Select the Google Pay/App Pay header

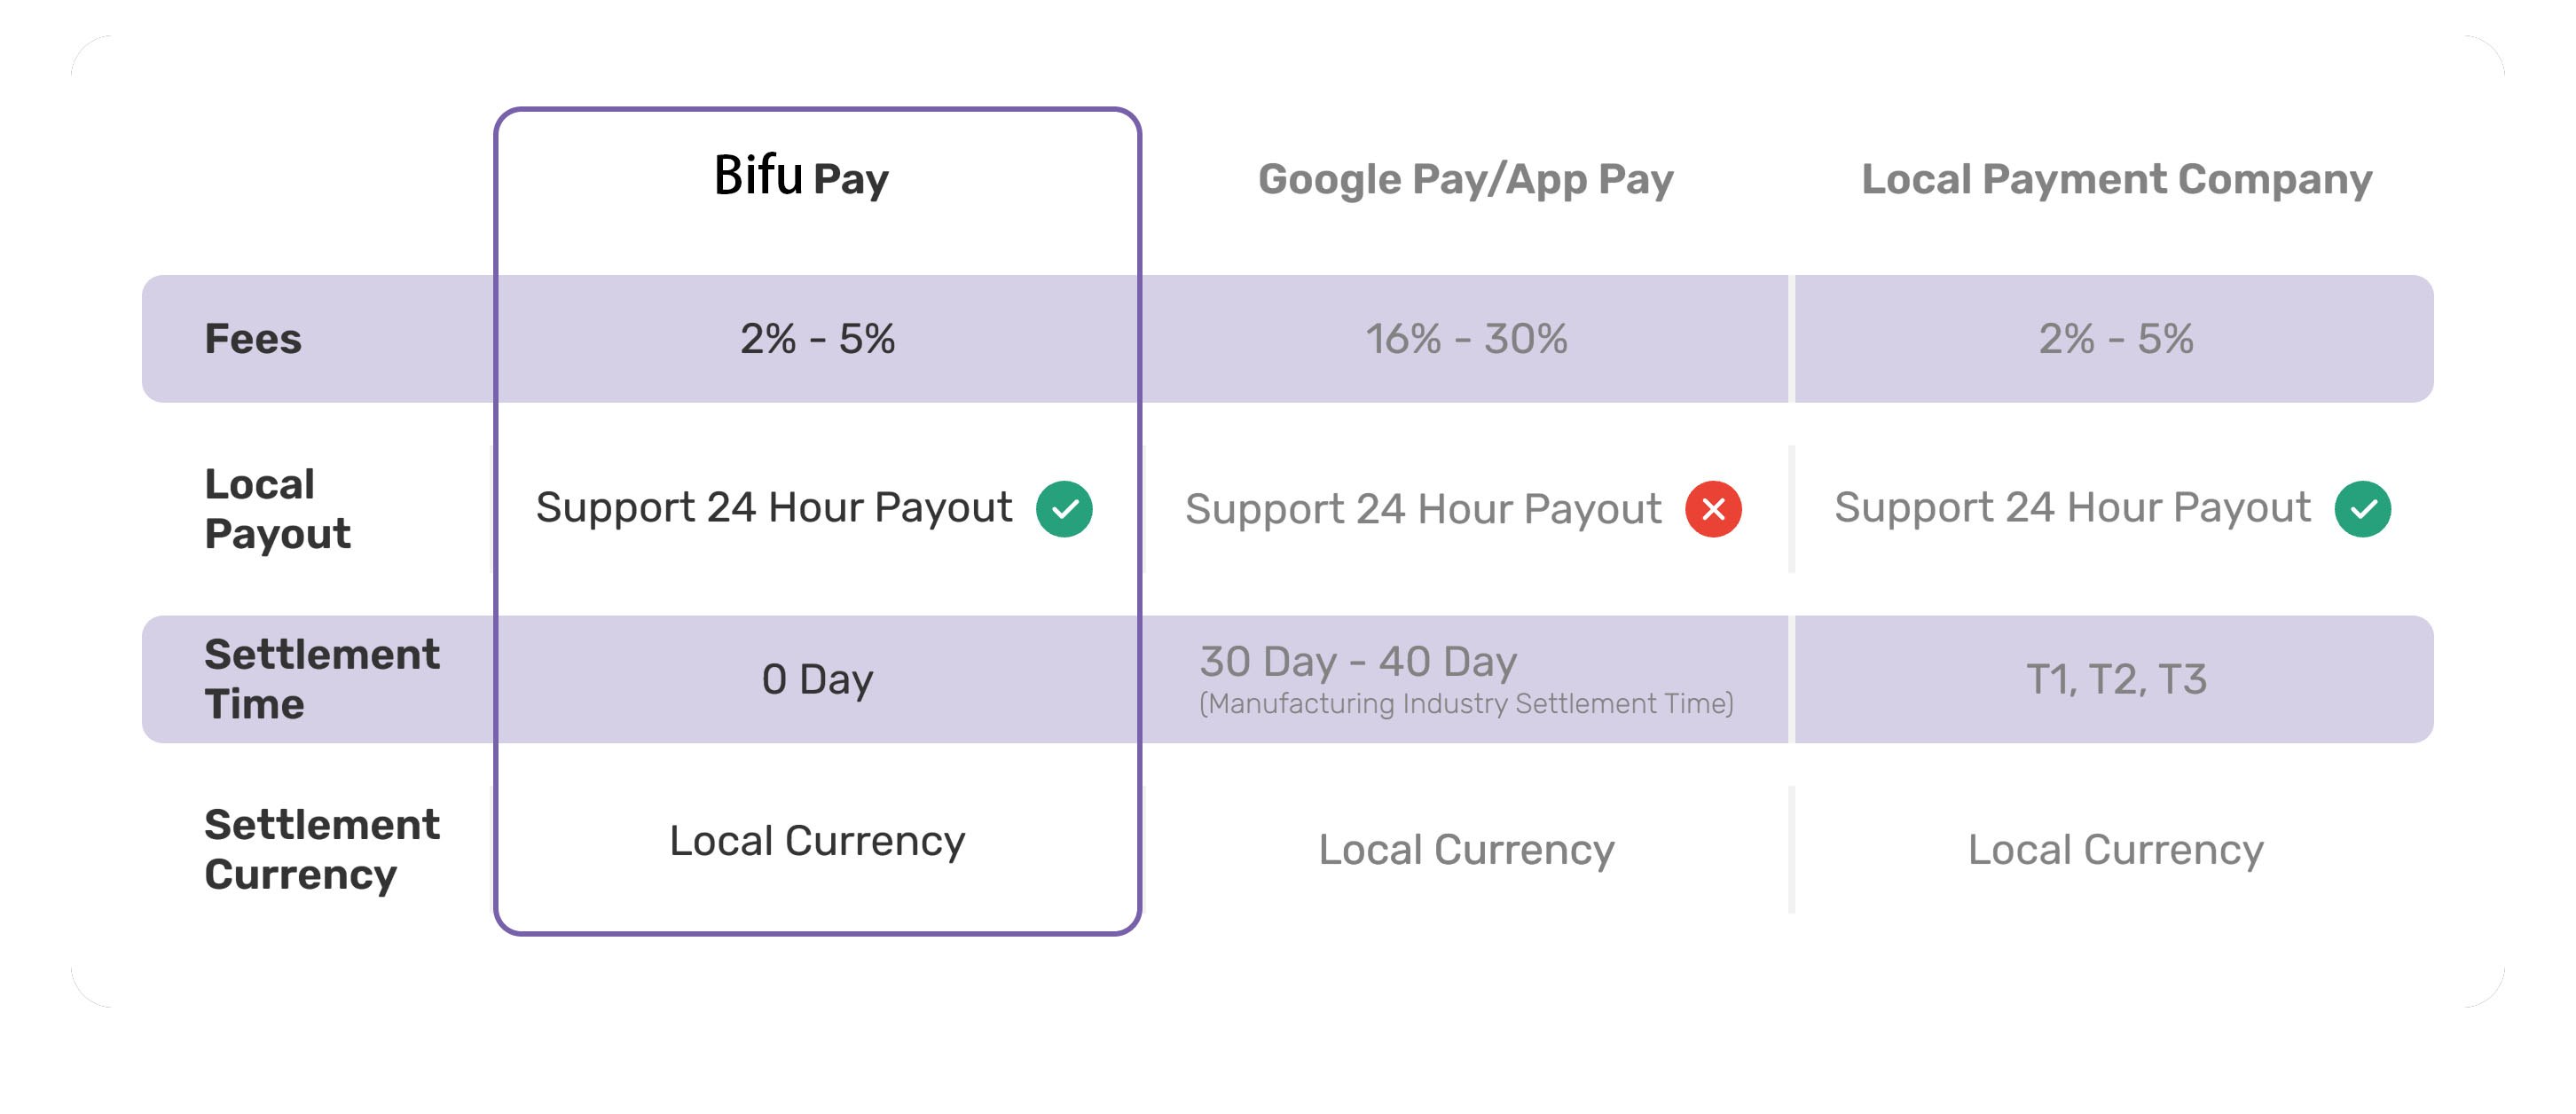tap(1465, 180)
